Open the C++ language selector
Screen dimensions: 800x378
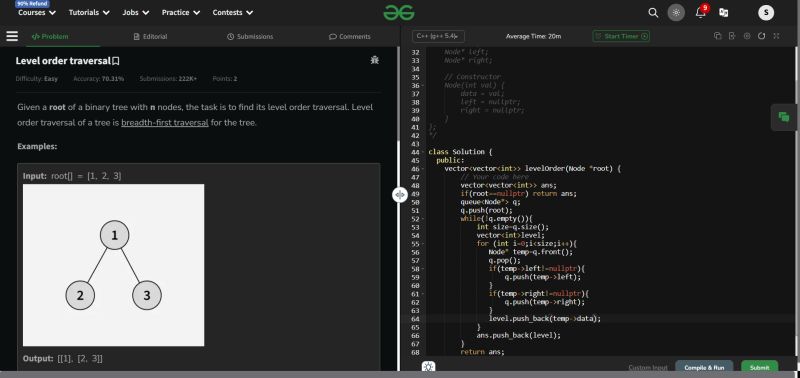click(x=438, y=36)
